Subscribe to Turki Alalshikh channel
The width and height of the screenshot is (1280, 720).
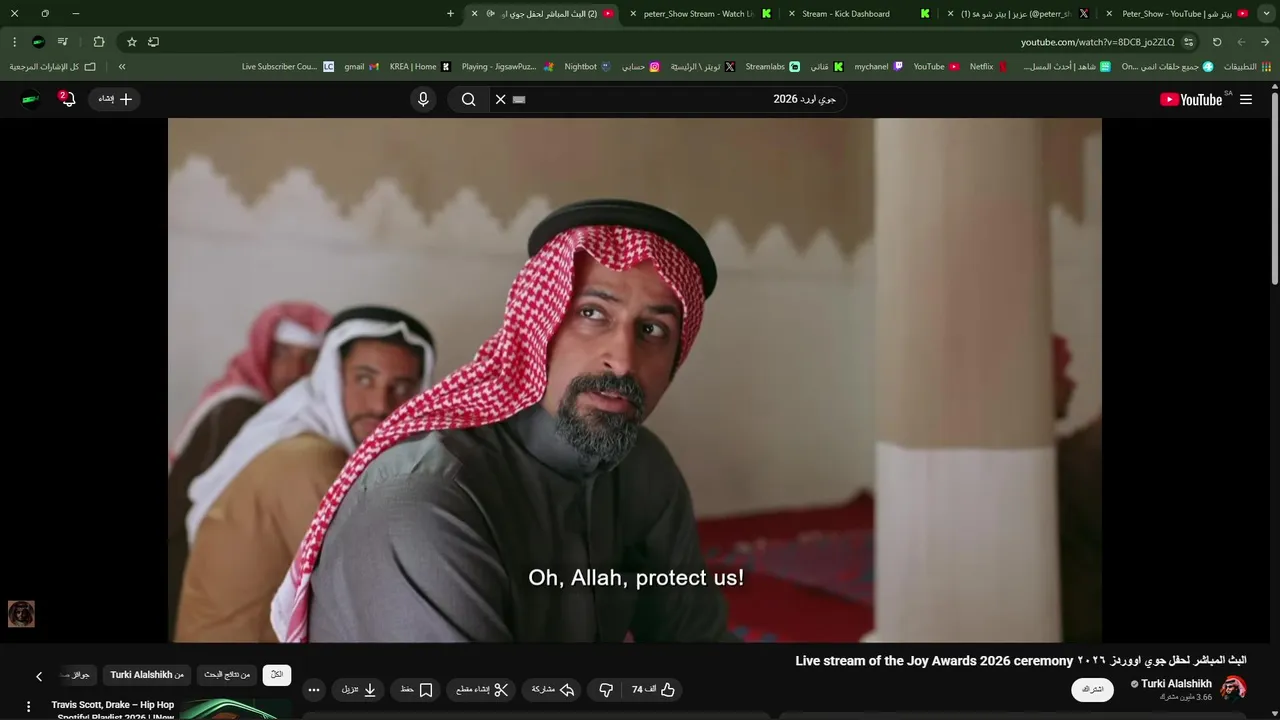(1092, 690)
